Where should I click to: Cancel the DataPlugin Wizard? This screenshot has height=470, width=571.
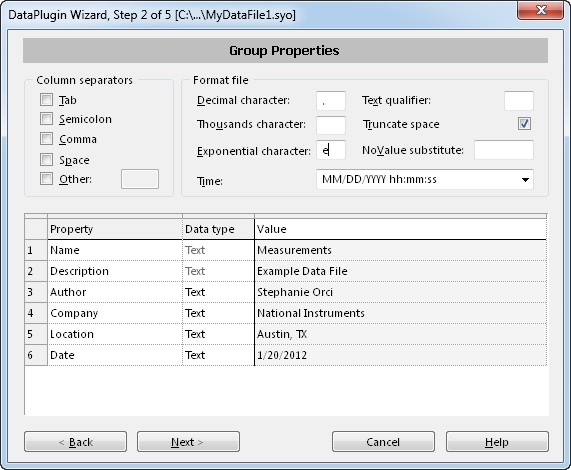point(383,442)
